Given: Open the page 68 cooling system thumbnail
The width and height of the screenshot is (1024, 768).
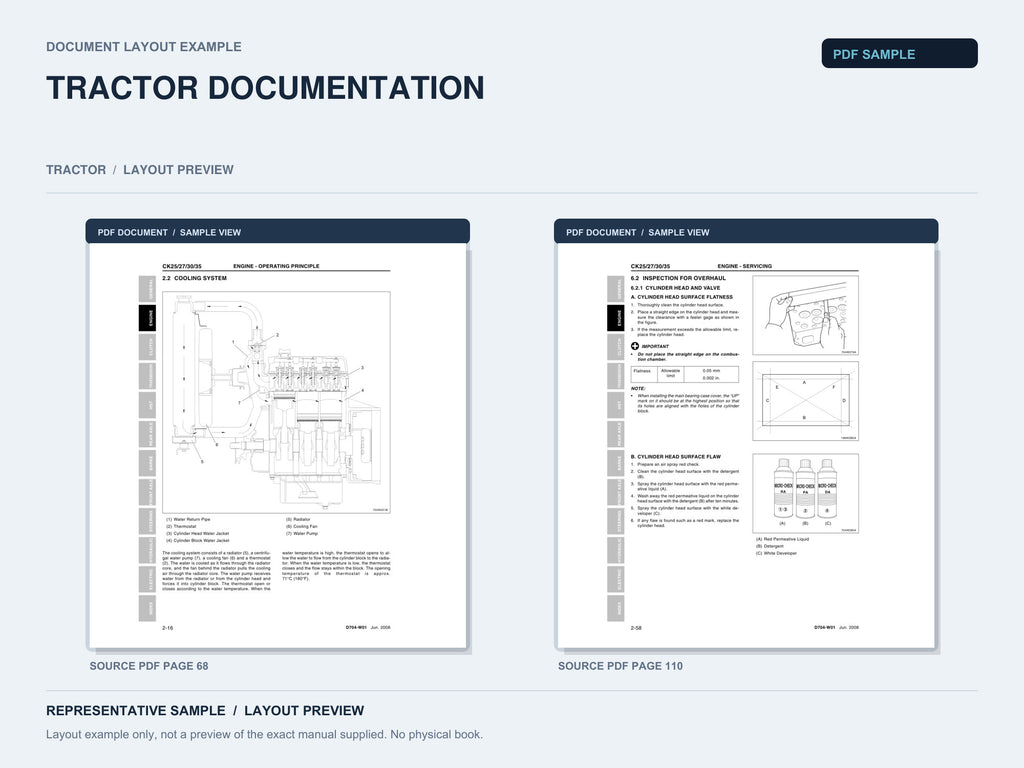Looking at the screenshot, I should [x=278, y=446].
